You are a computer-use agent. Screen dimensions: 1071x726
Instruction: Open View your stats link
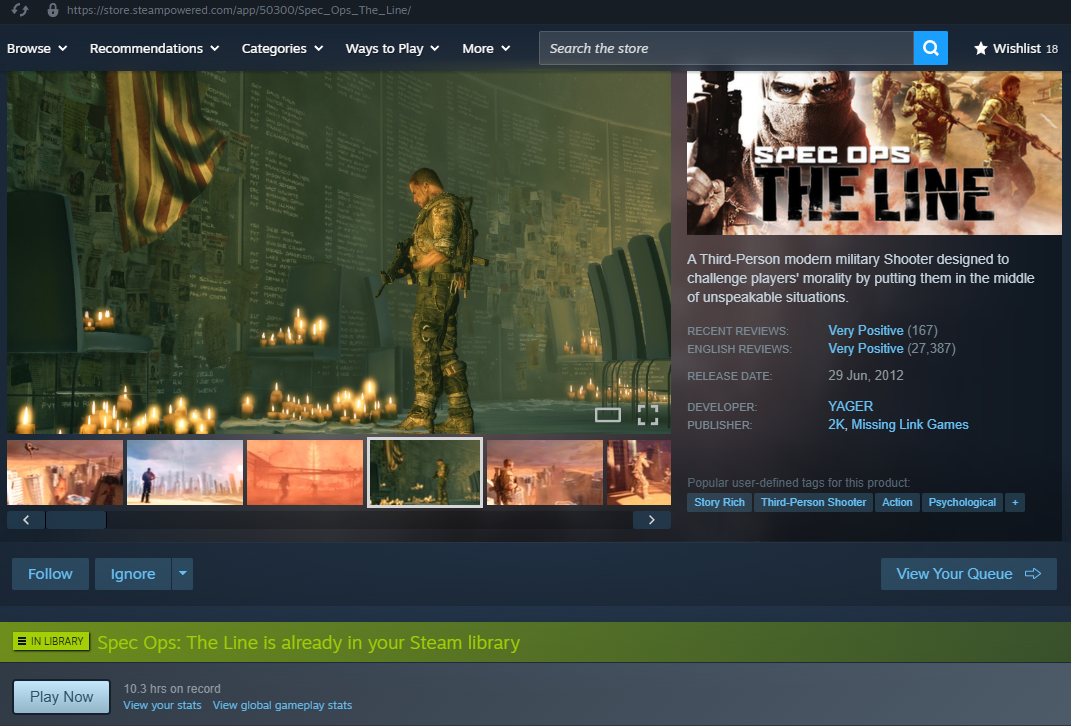(162, 706)
